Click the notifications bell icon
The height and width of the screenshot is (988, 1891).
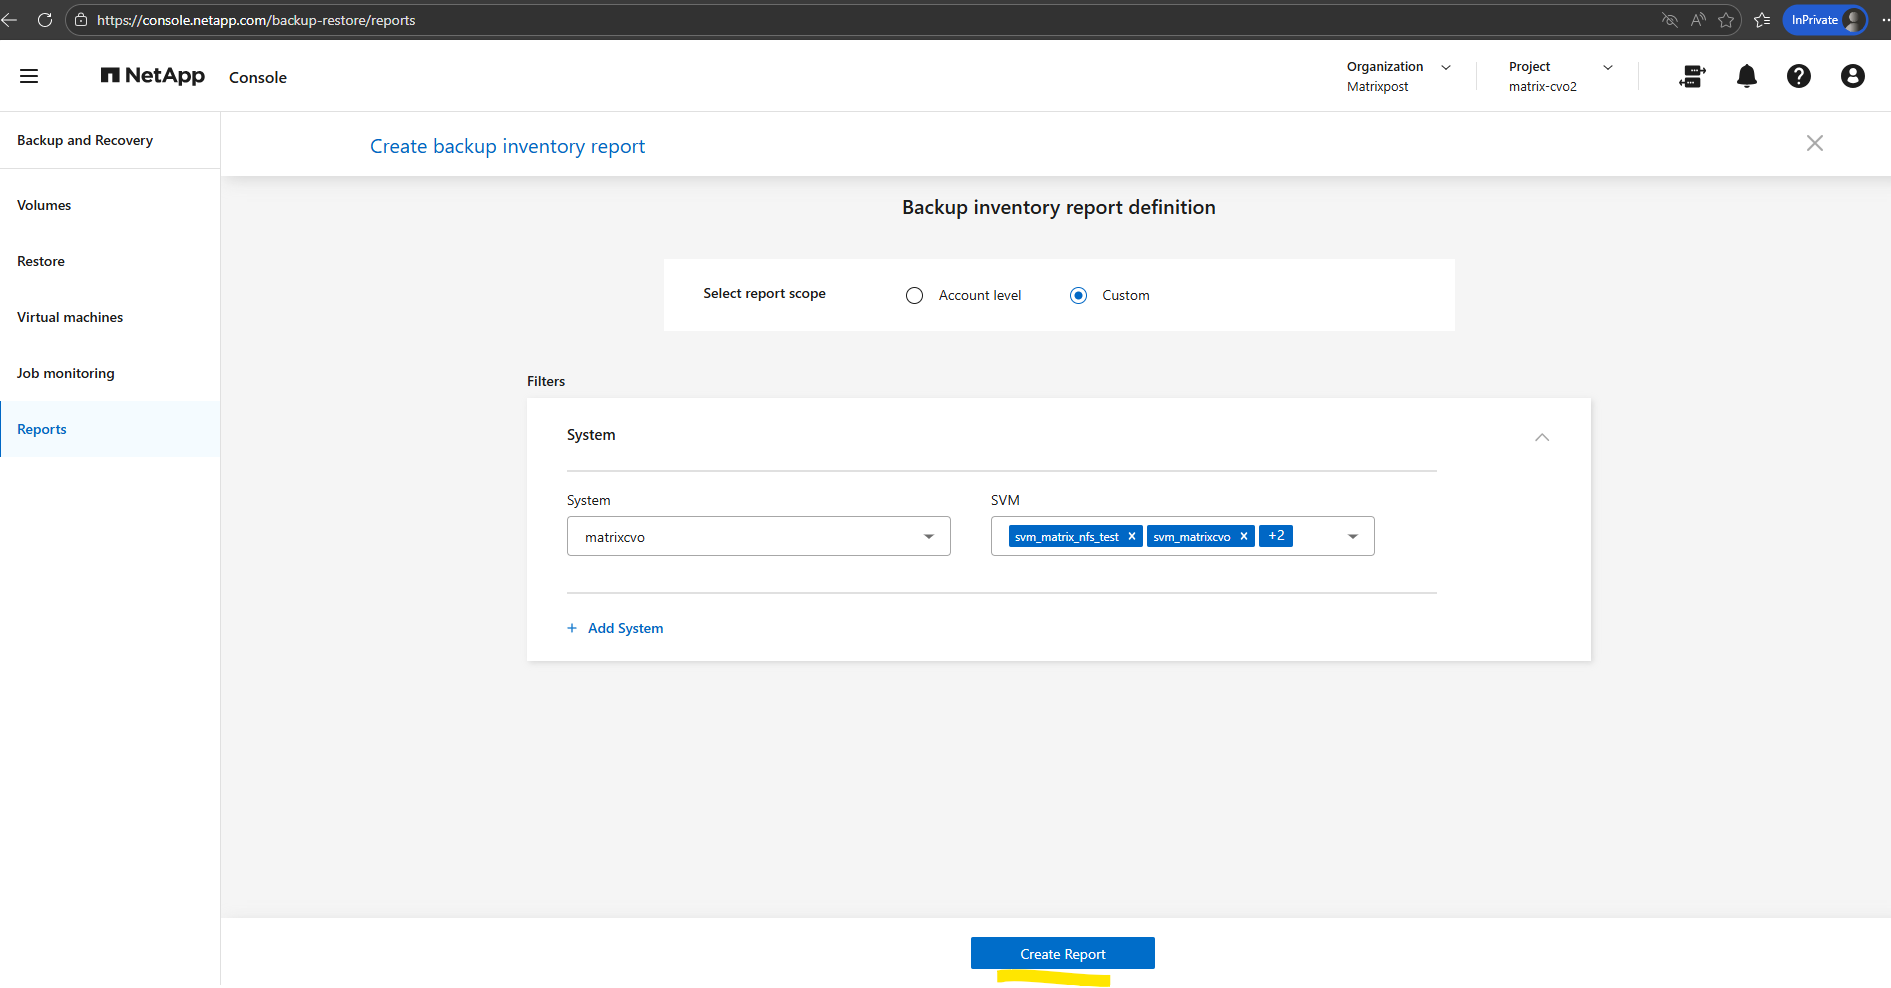pyautogui.click(x=1746, y=76)
